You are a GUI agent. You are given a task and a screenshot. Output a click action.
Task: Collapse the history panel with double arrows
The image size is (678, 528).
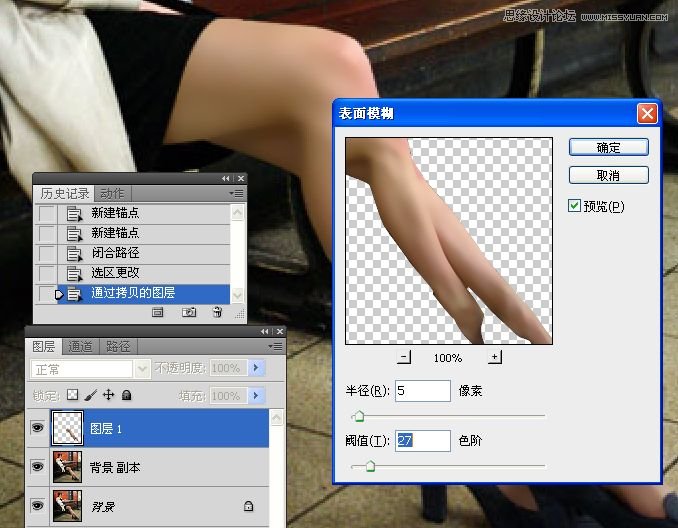pos(226,178)
